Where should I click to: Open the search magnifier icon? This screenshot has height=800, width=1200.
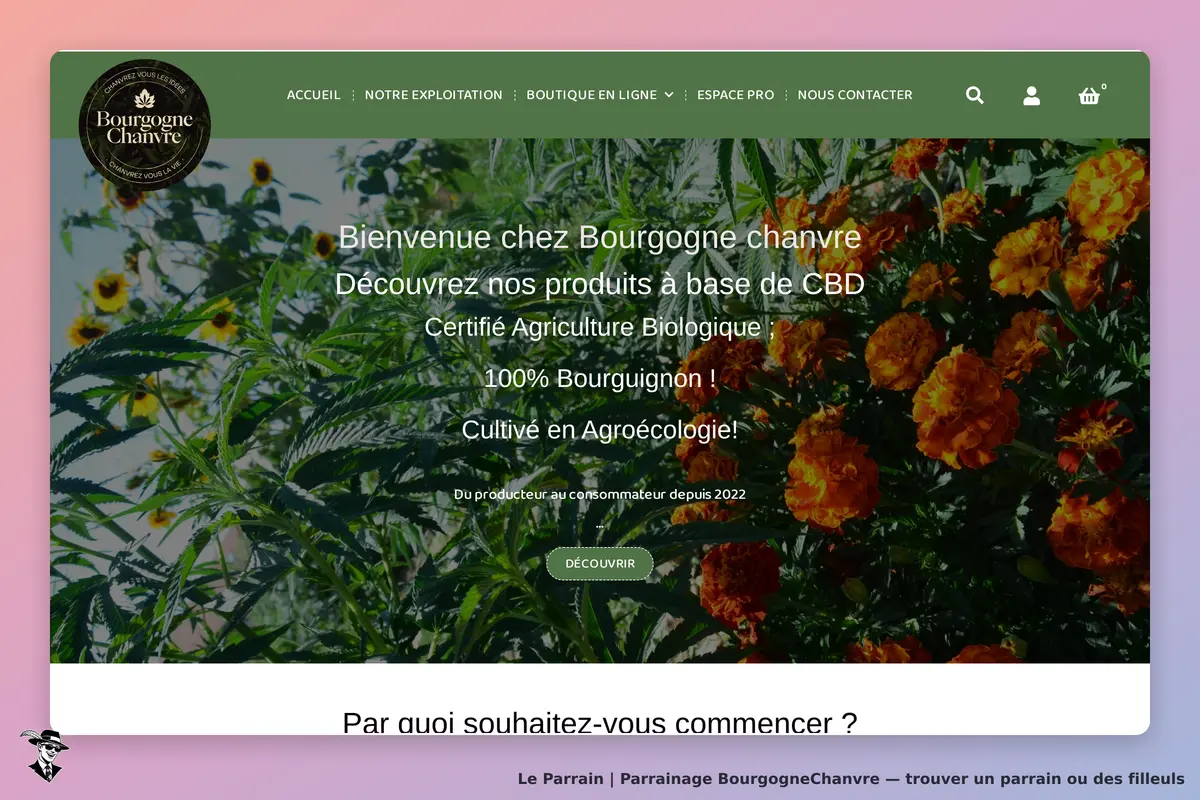coord(975,95)
